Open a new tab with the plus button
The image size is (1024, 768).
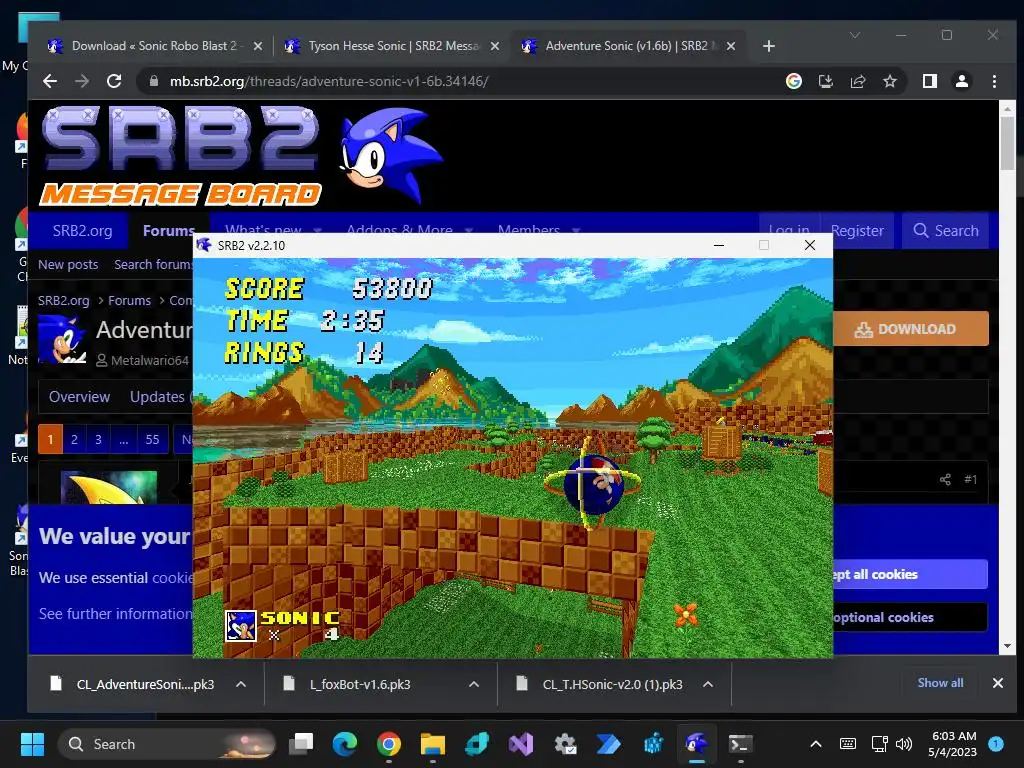coord(769,46)
